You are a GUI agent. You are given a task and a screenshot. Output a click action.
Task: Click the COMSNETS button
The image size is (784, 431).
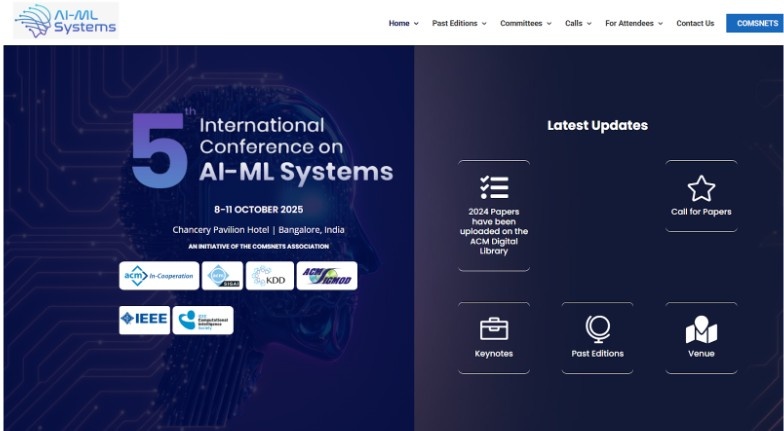tap(755, 23)
